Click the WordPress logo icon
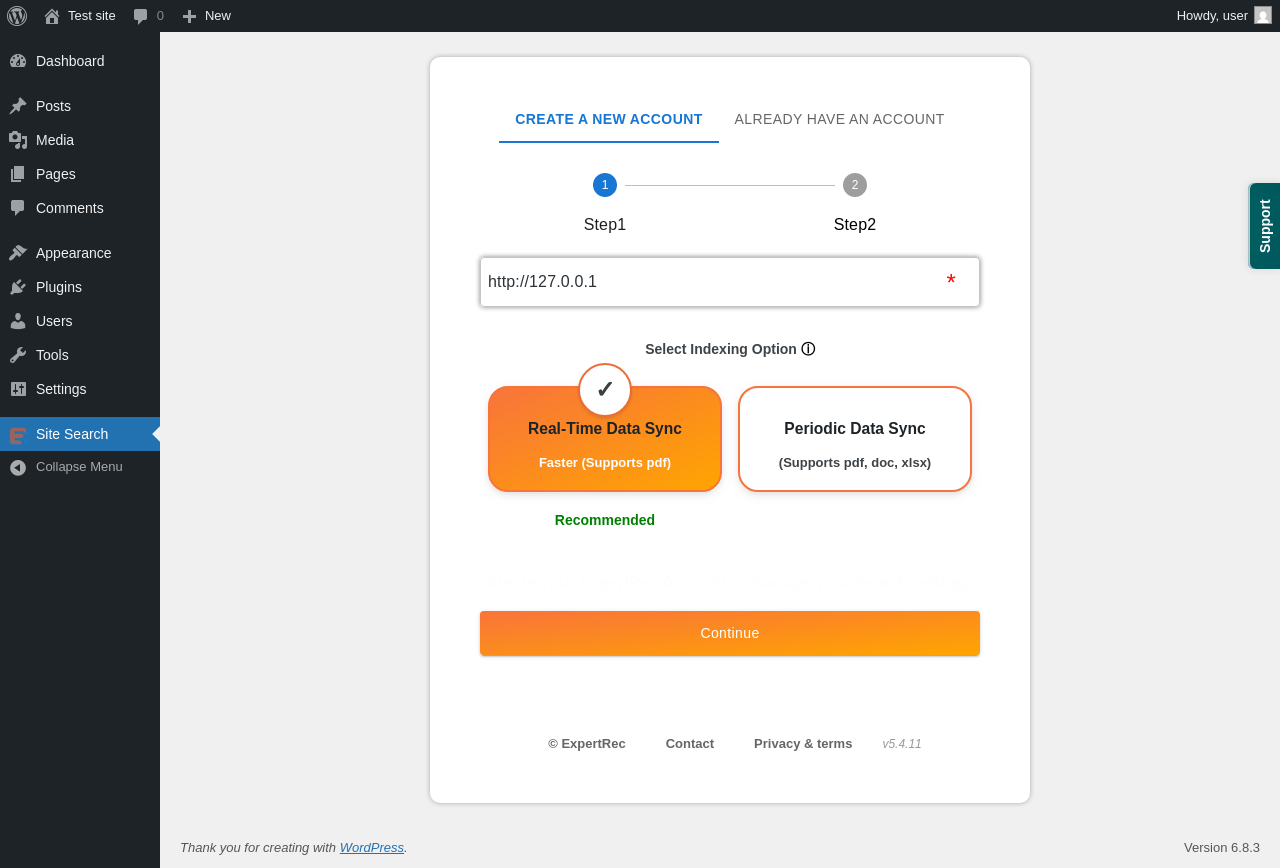This screenshot has height=868, width=1280. click(17, 16)
